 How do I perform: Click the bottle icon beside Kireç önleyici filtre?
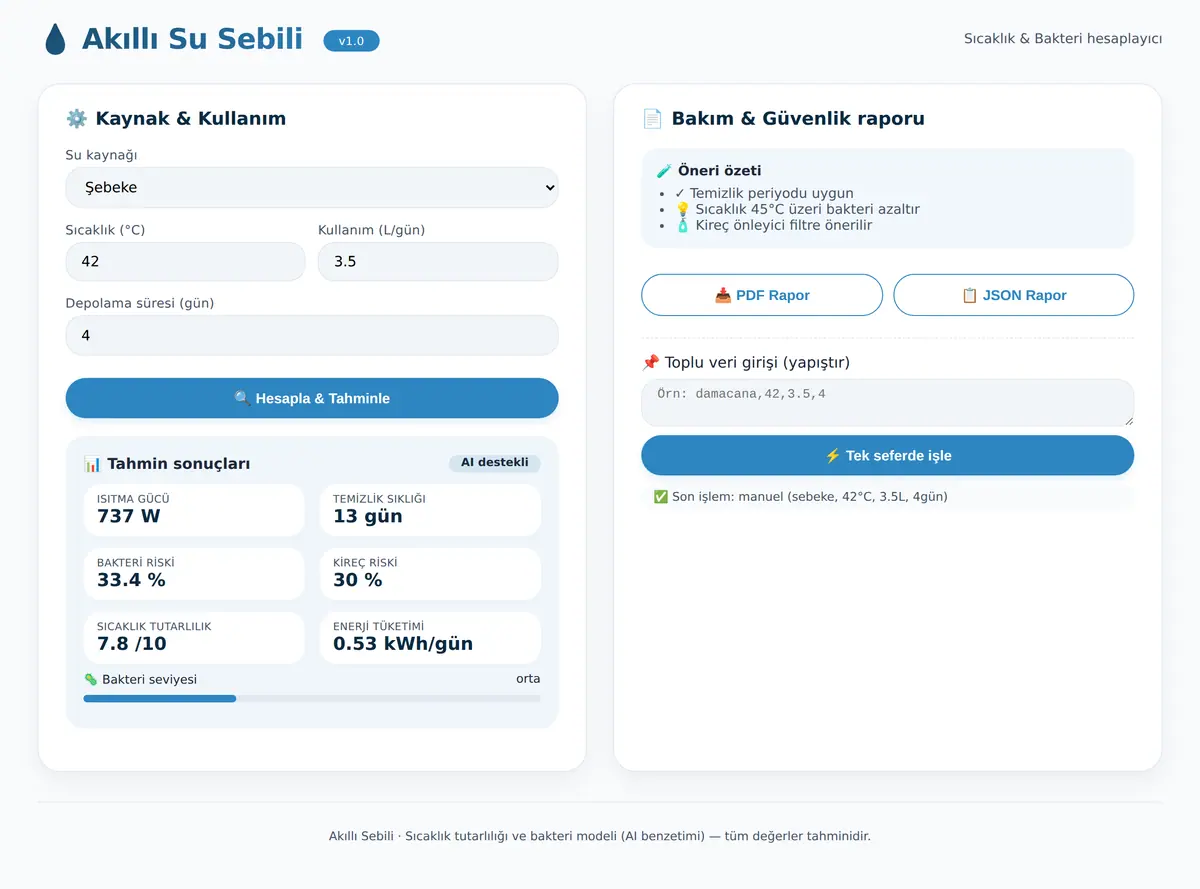tap(683, 225)
